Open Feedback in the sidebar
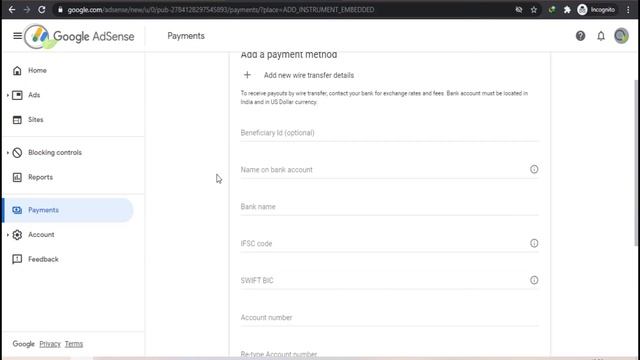640x360 pixels. point(43,259)
